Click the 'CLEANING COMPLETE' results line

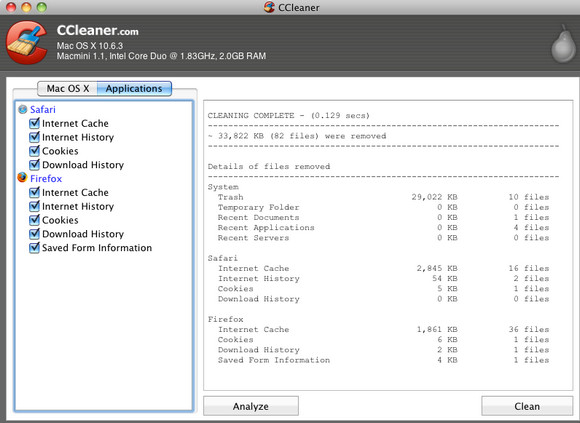click(289, 116)
